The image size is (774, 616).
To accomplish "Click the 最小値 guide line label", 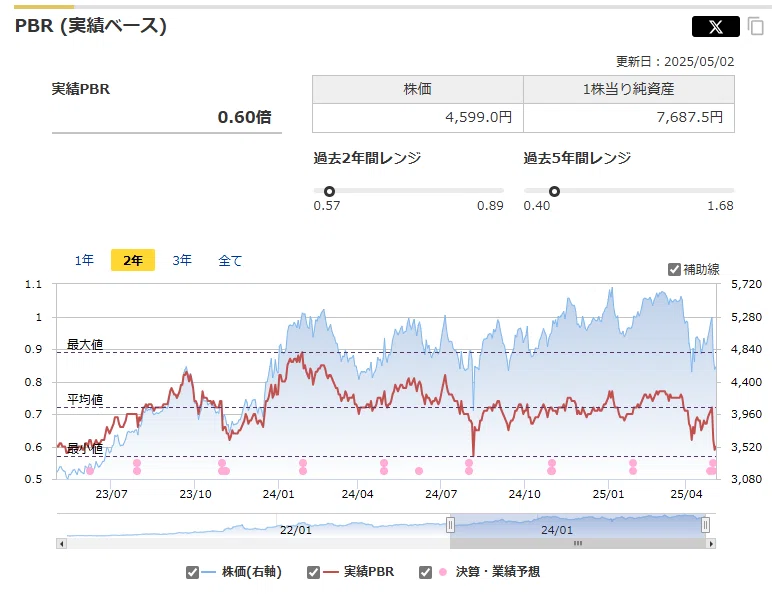I will tap(85, 448).
